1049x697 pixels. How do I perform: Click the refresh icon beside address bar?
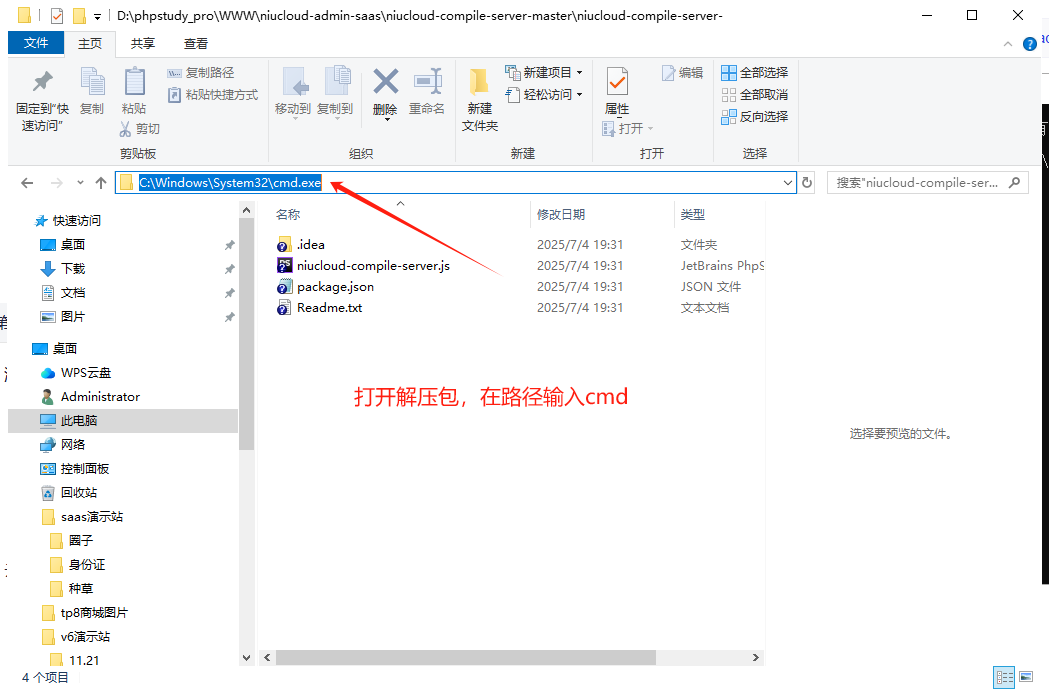[x=807, y=183]
